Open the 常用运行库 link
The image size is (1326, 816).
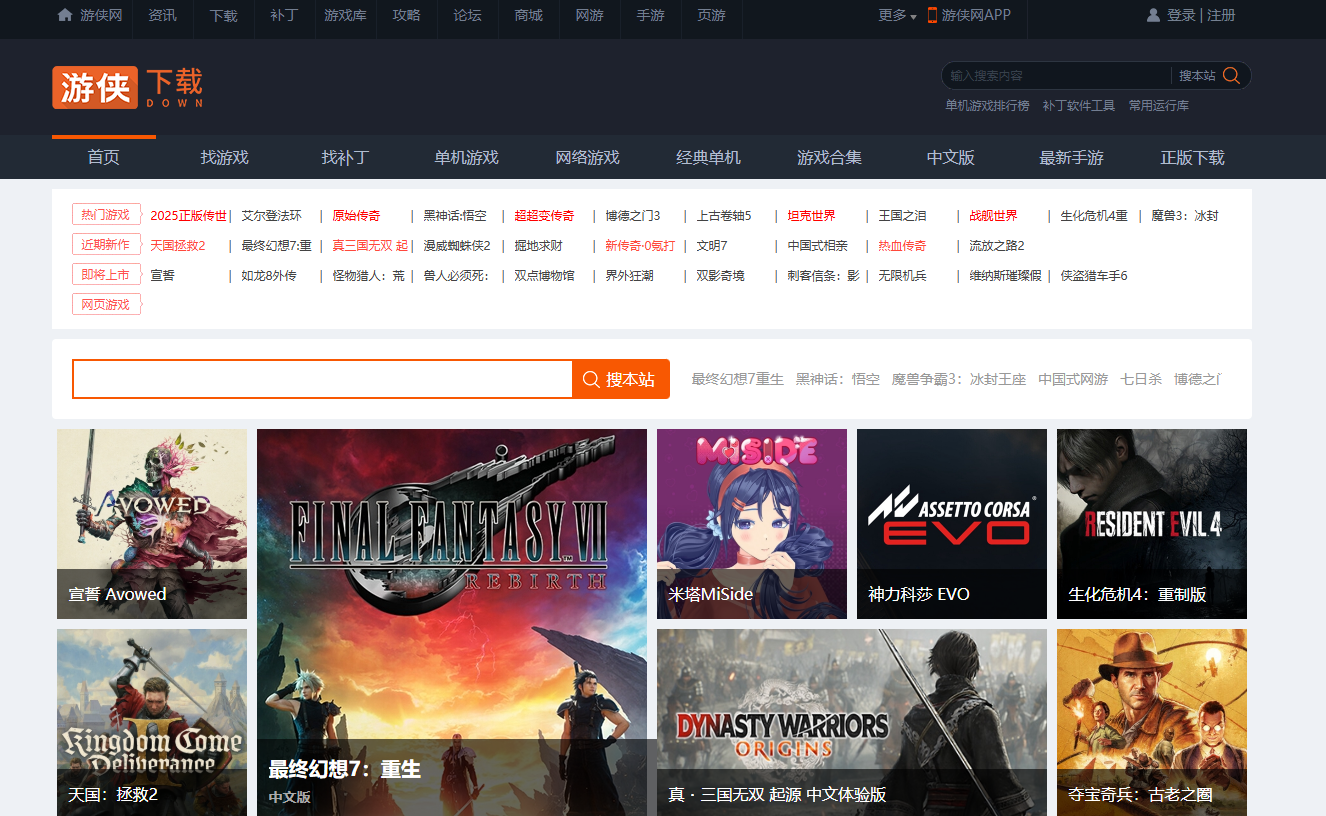point(1158,106)
